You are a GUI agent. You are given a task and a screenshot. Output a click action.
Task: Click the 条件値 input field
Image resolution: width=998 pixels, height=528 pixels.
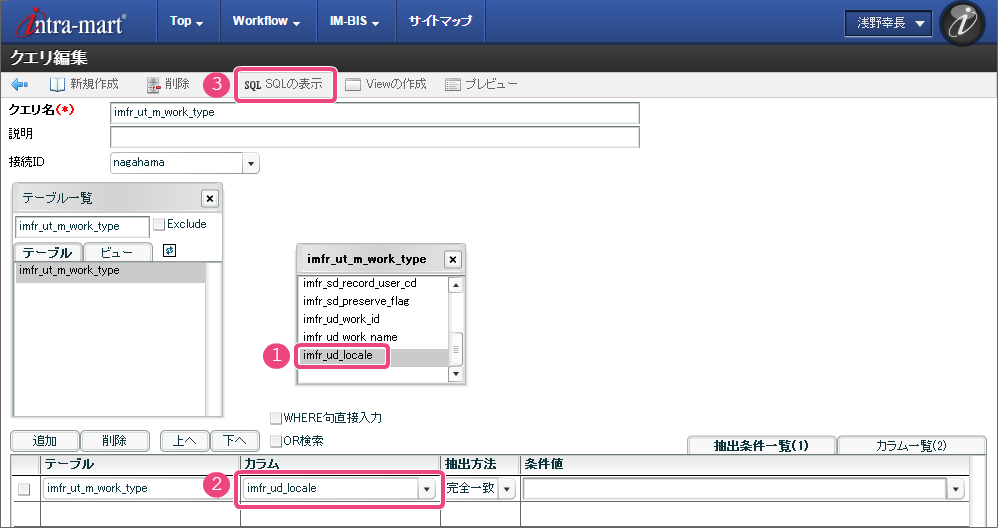(734, 489)
